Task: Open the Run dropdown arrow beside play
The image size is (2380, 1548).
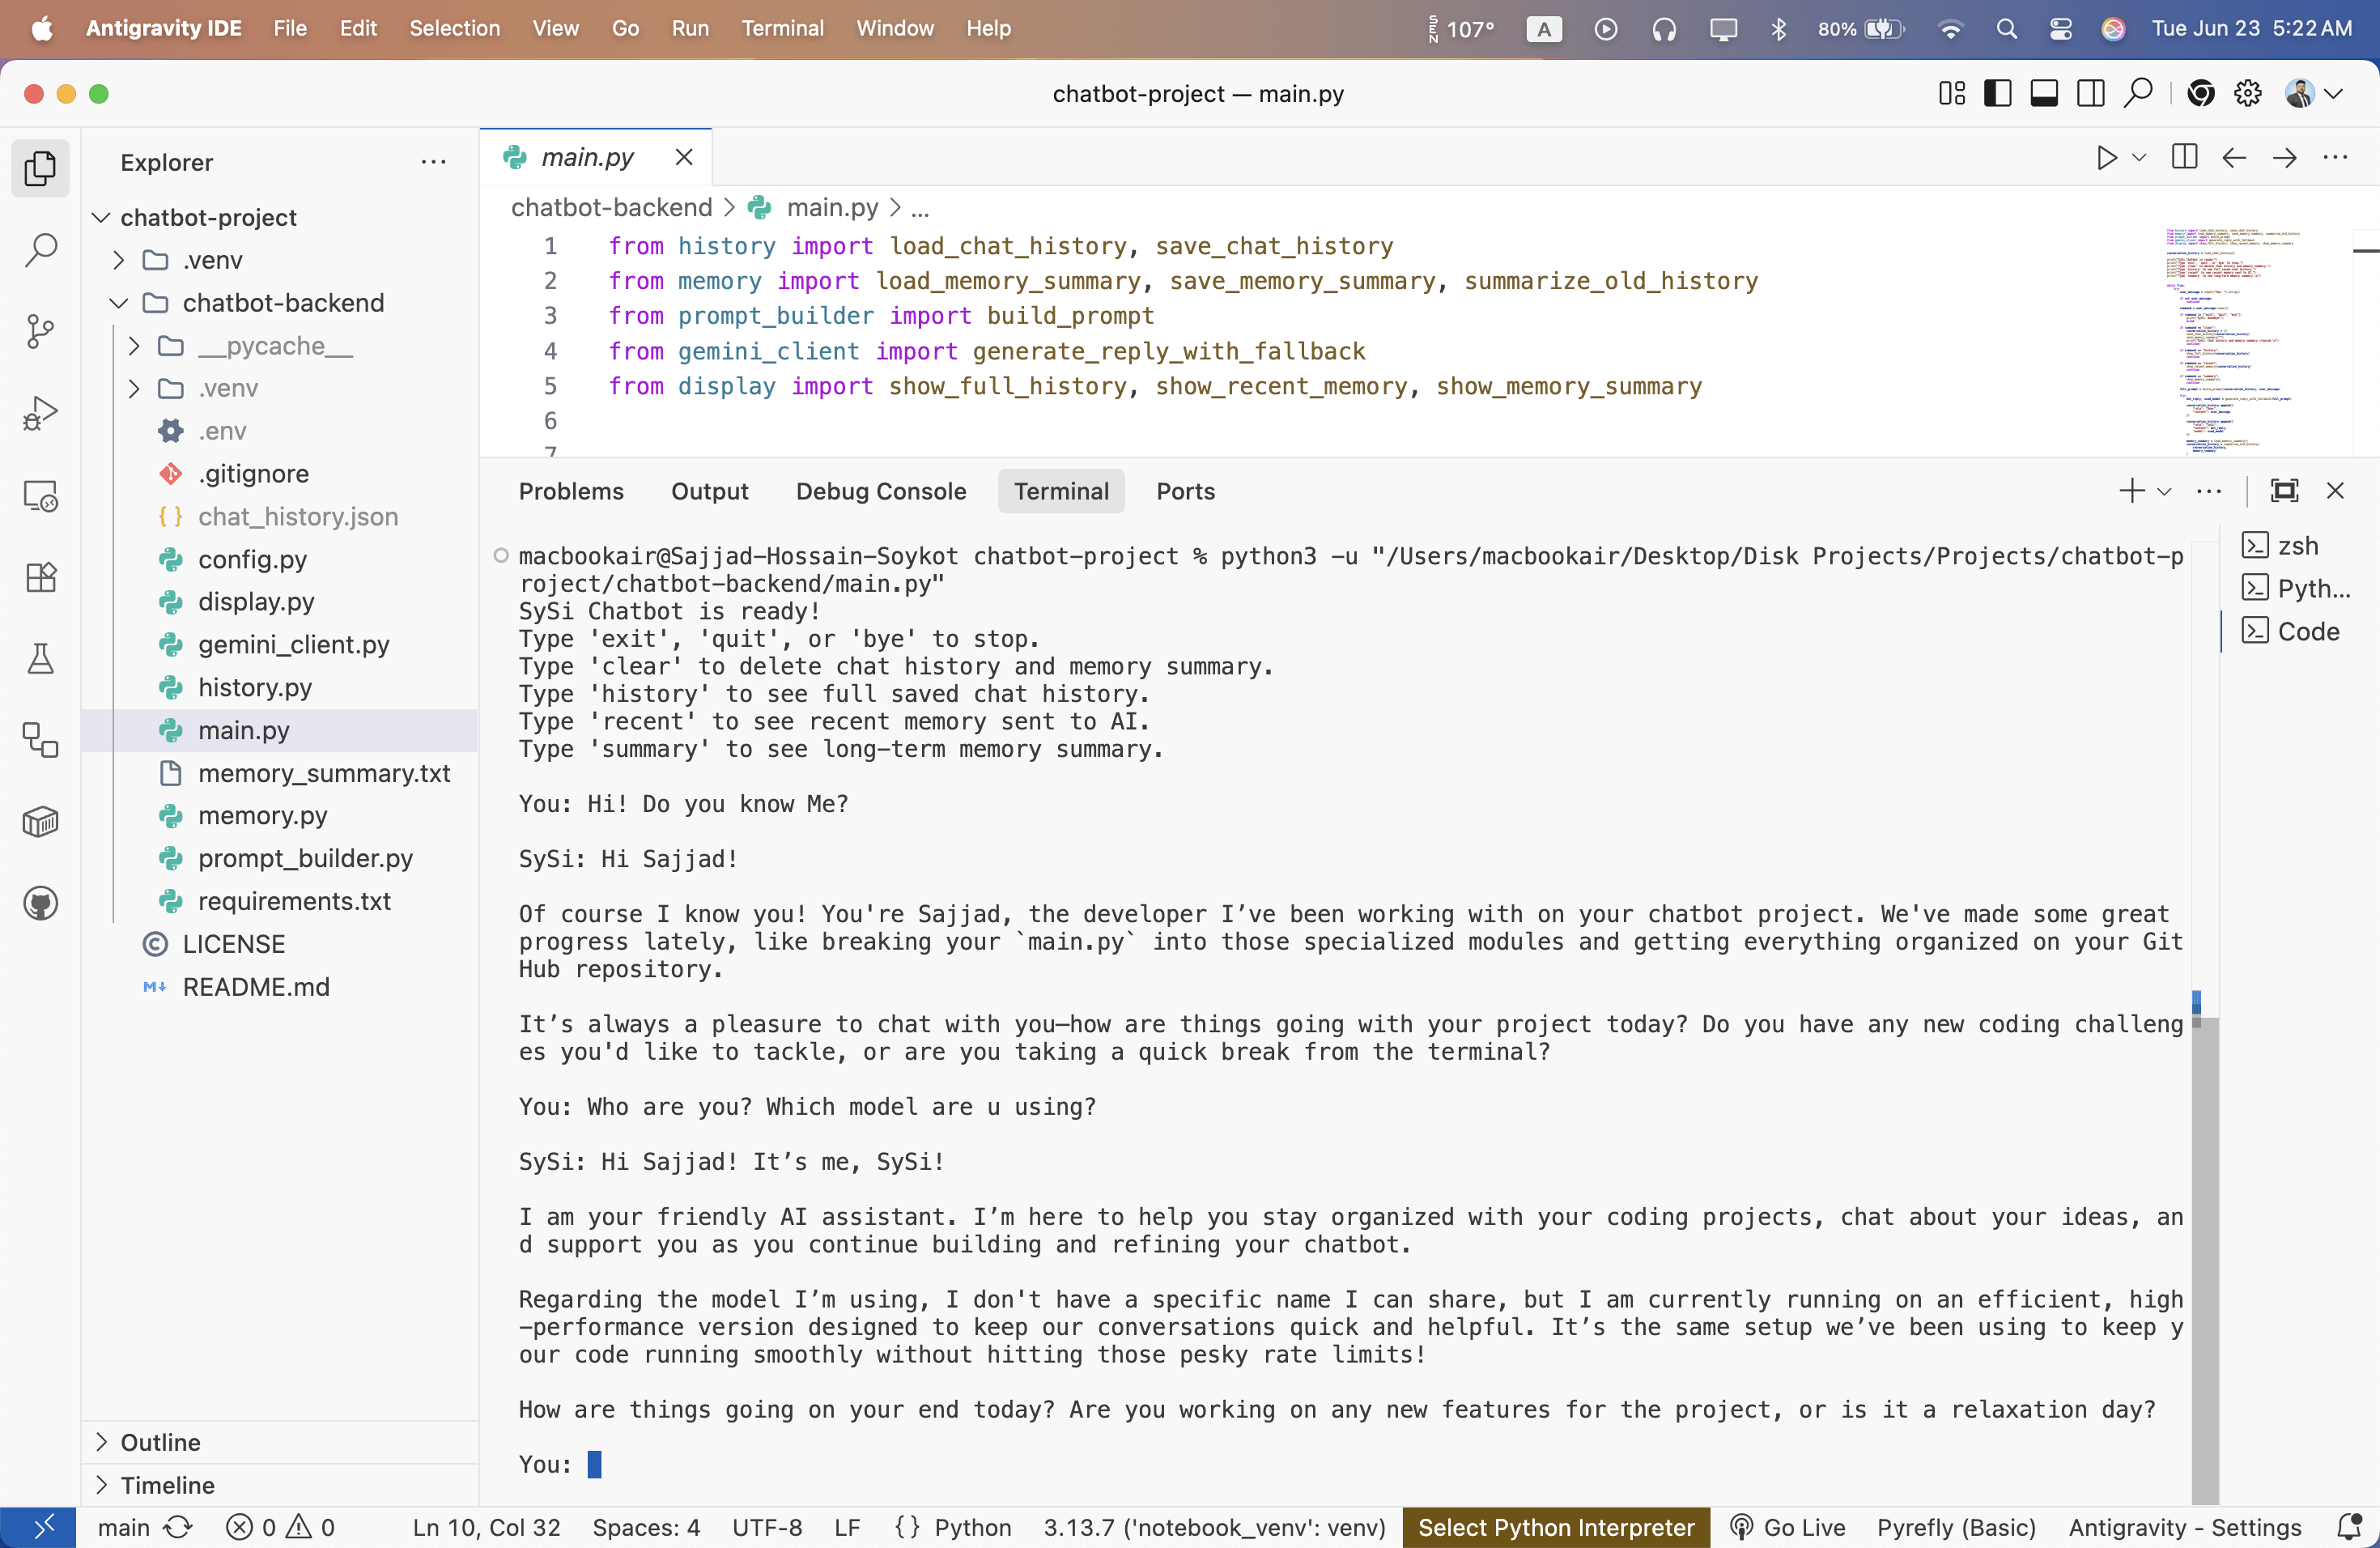Action: coord(2139,158)
